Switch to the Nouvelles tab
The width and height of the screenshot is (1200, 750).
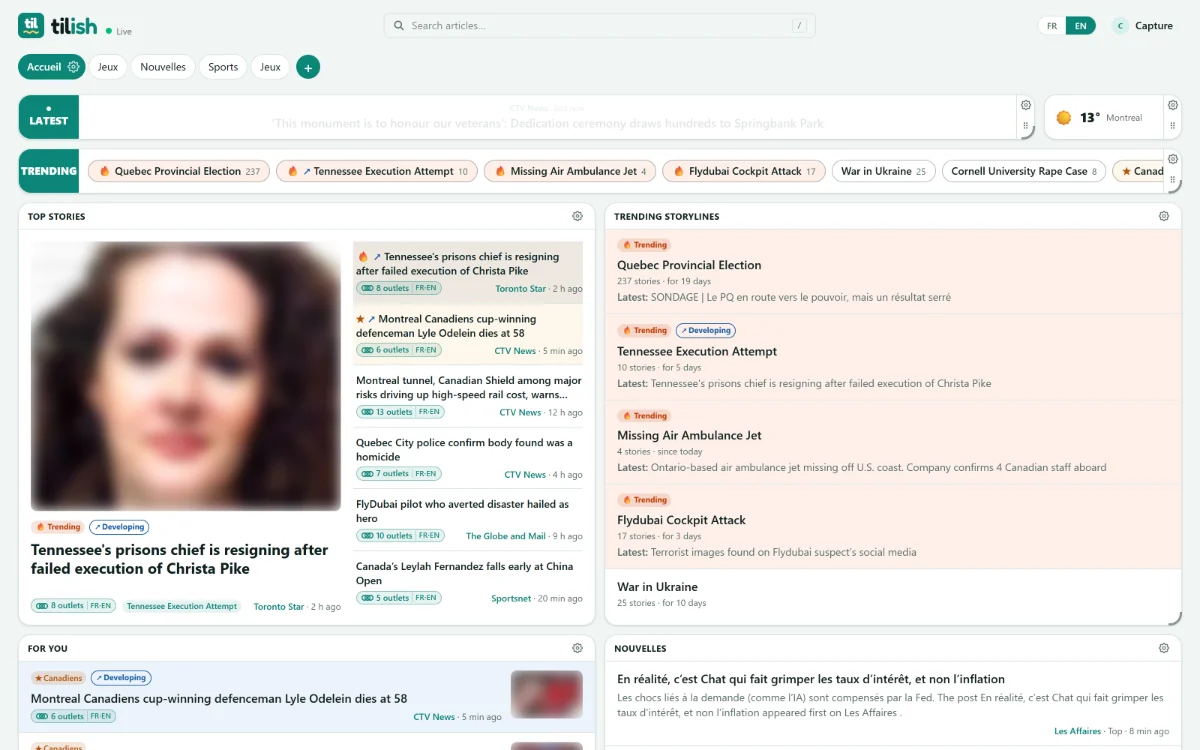click(163, 67)
